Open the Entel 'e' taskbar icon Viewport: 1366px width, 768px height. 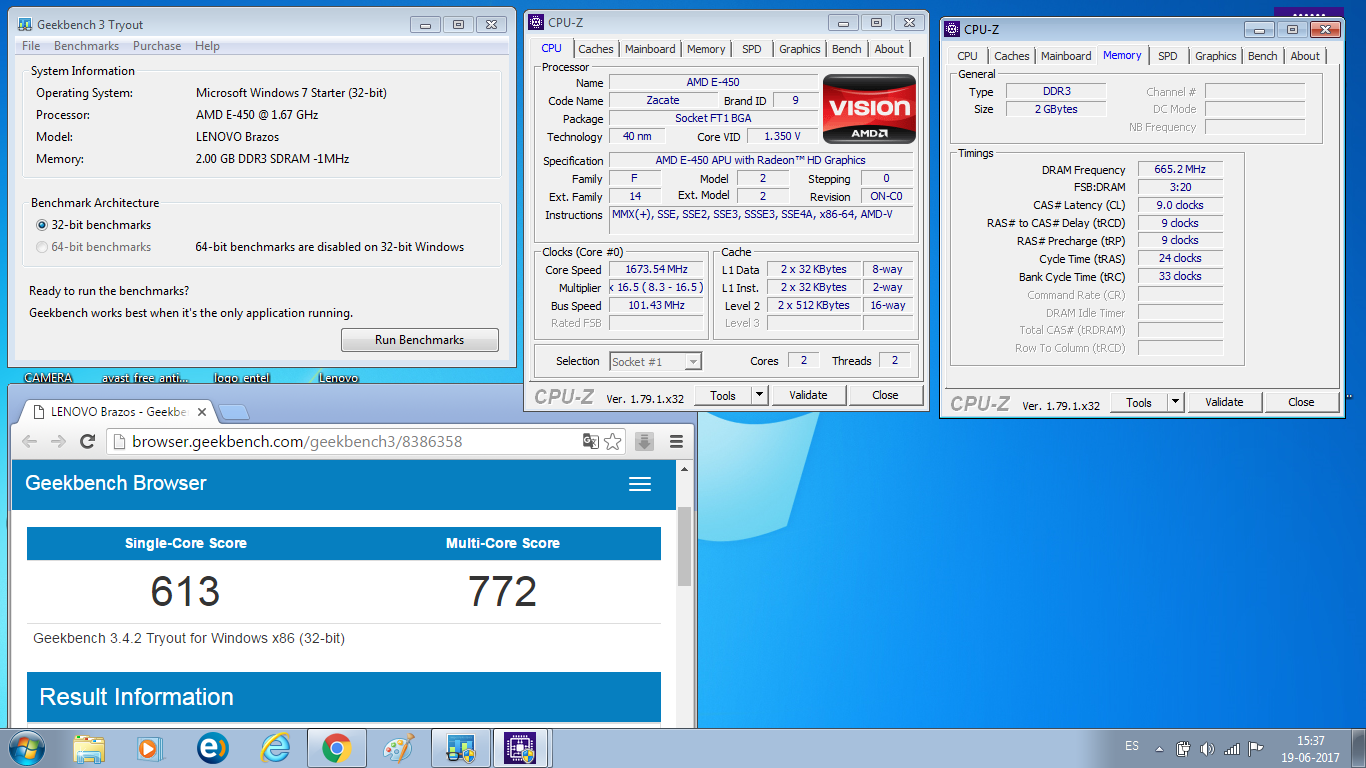[211, 748]
